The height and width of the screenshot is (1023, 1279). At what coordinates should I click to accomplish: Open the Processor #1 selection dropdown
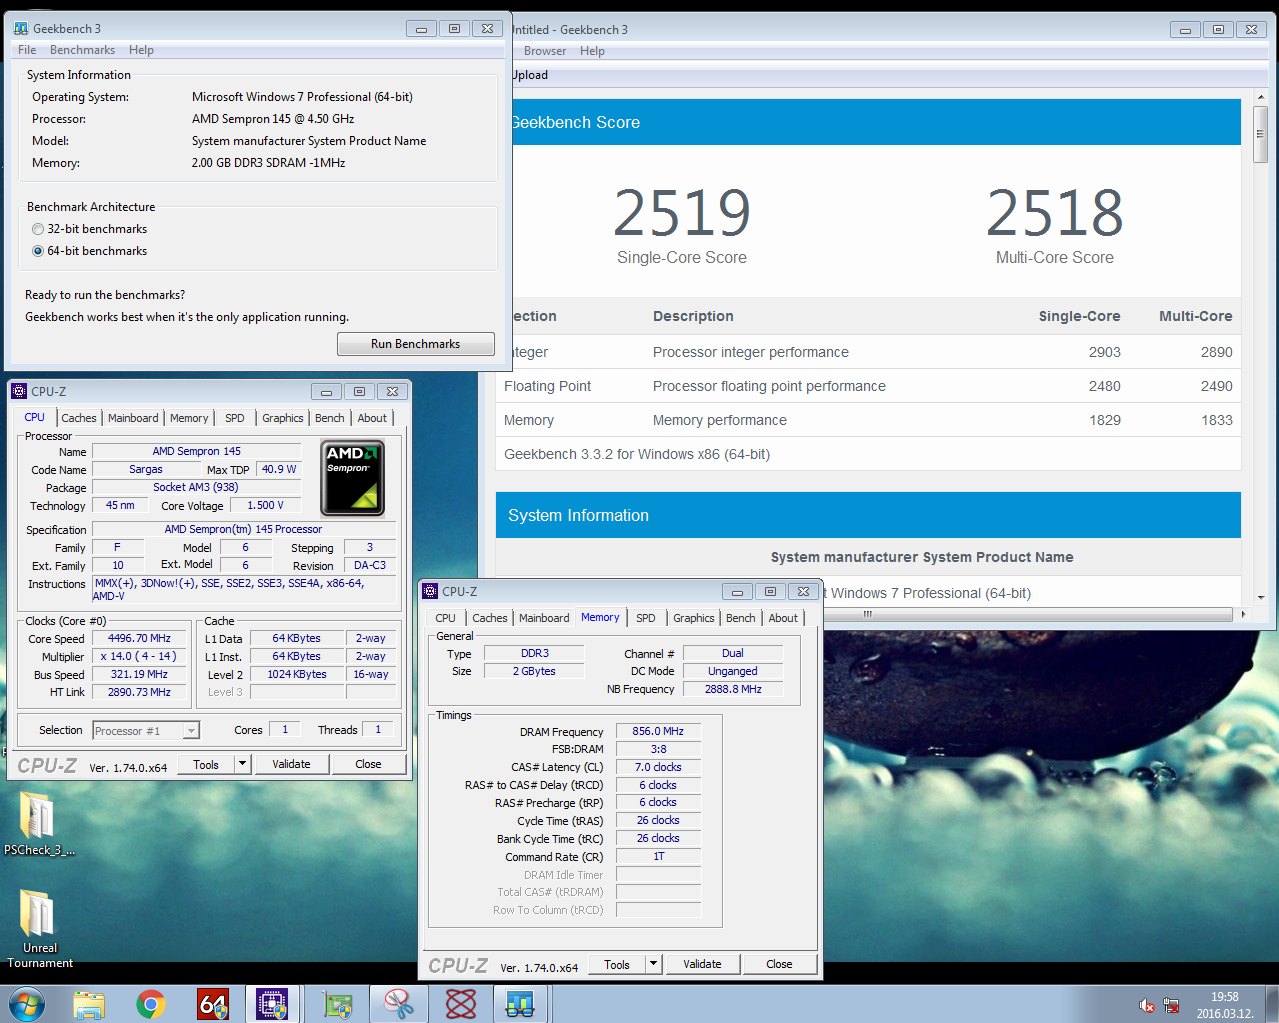click(x=191, y=731)
